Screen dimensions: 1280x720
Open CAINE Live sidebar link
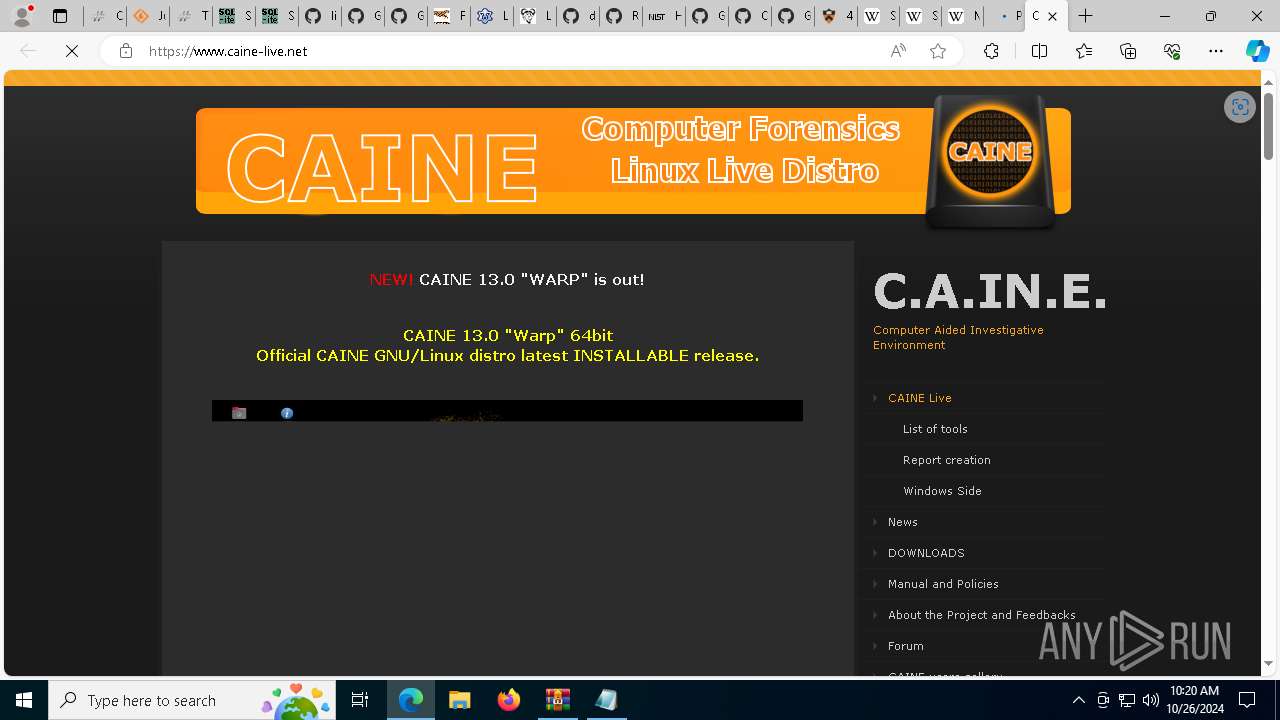pos(919,398)
